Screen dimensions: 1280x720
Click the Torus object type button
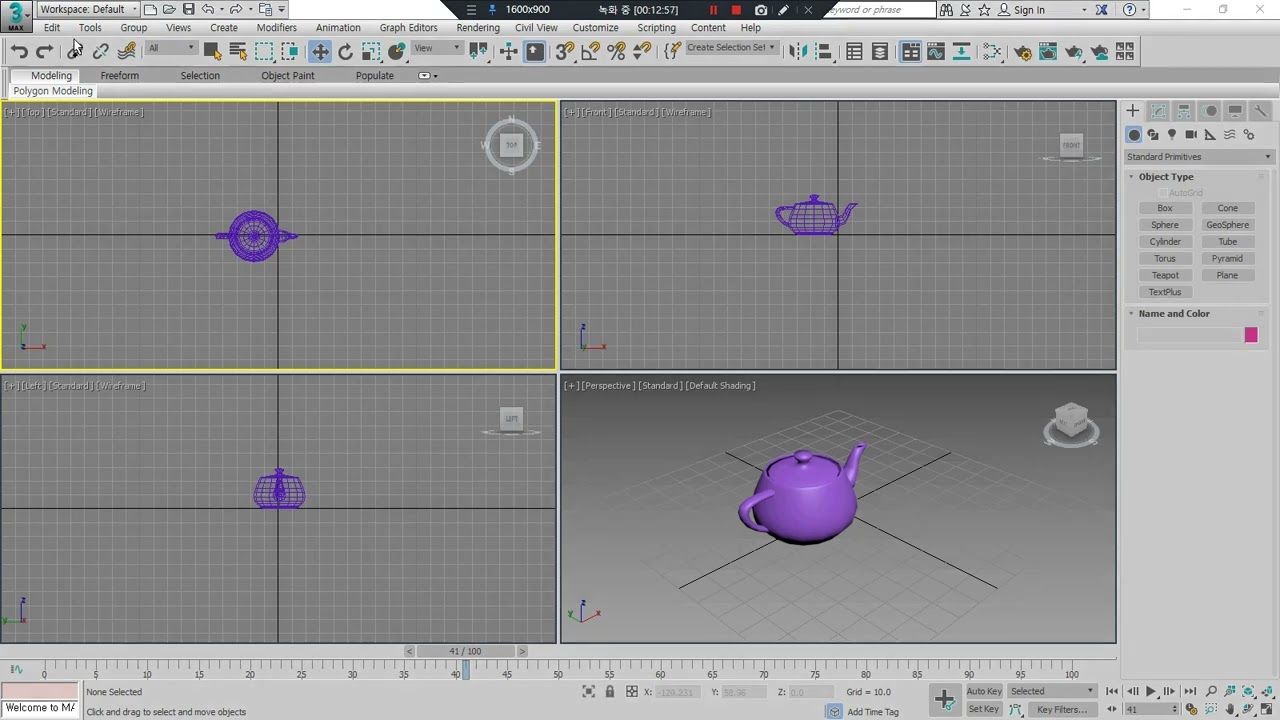(x=1165, y=258)
